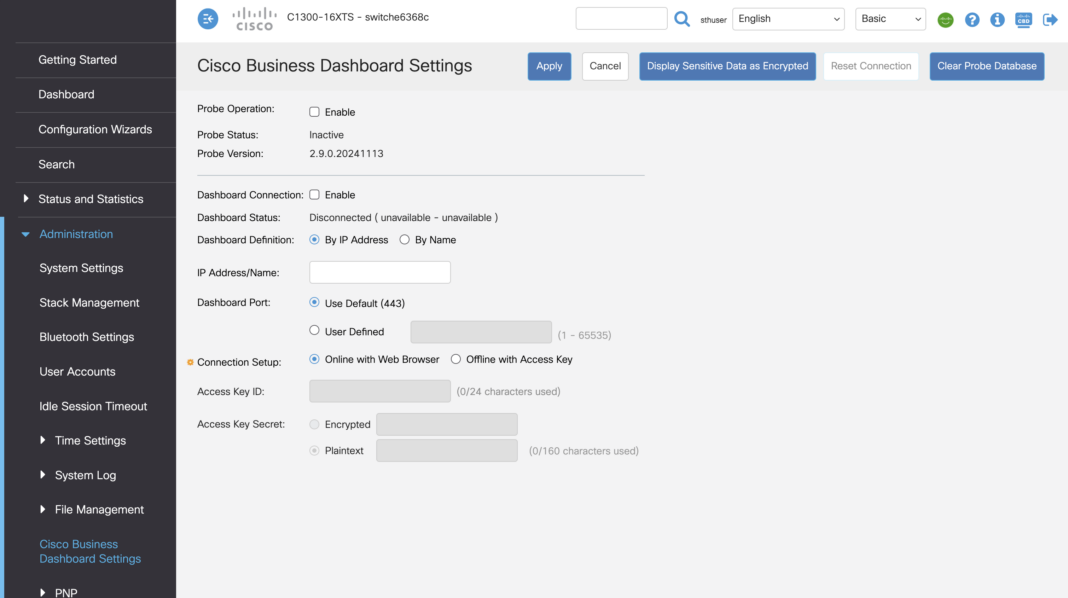Expand the Status and Statistics arrow
Screen dimensions: 1068x598
26,199
